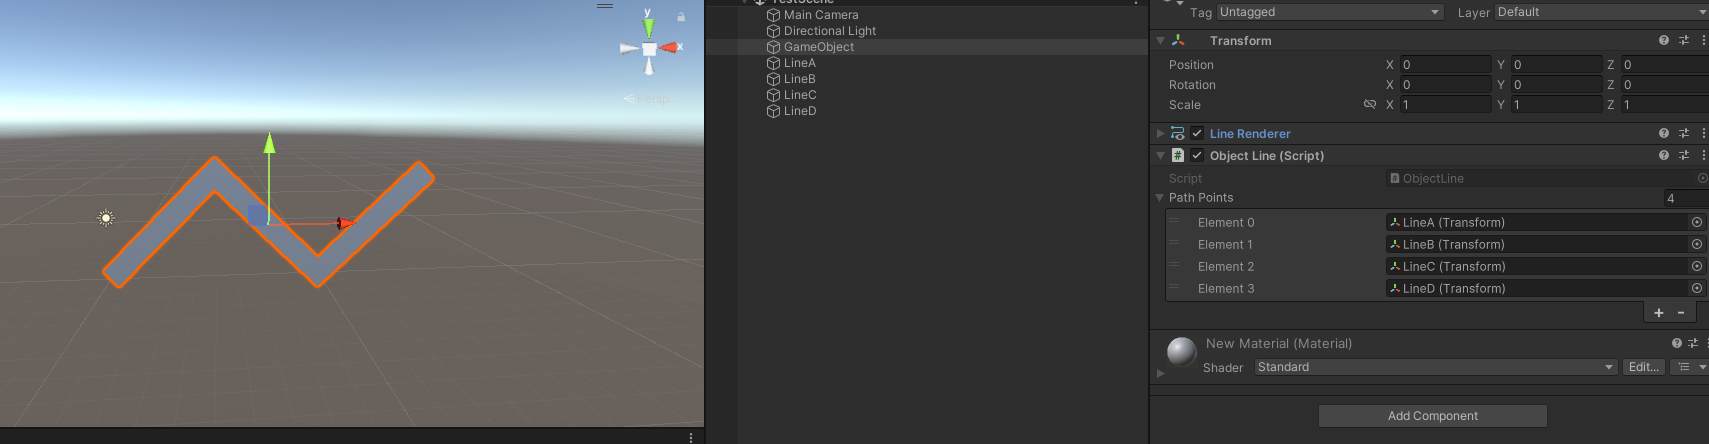The image size is (1709, 444).
Task: Click Rotation Y input field
Action: click(x=1556, y=85)
